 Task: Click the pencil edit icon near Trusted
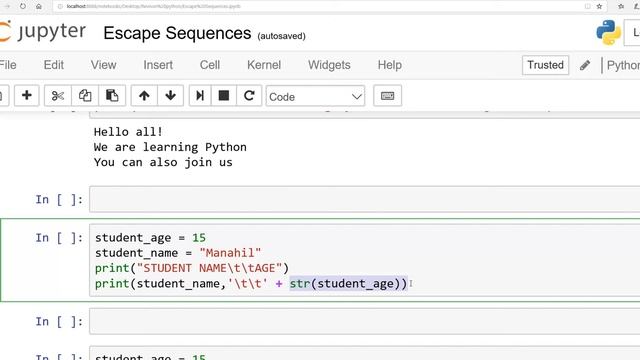point(585,65)
